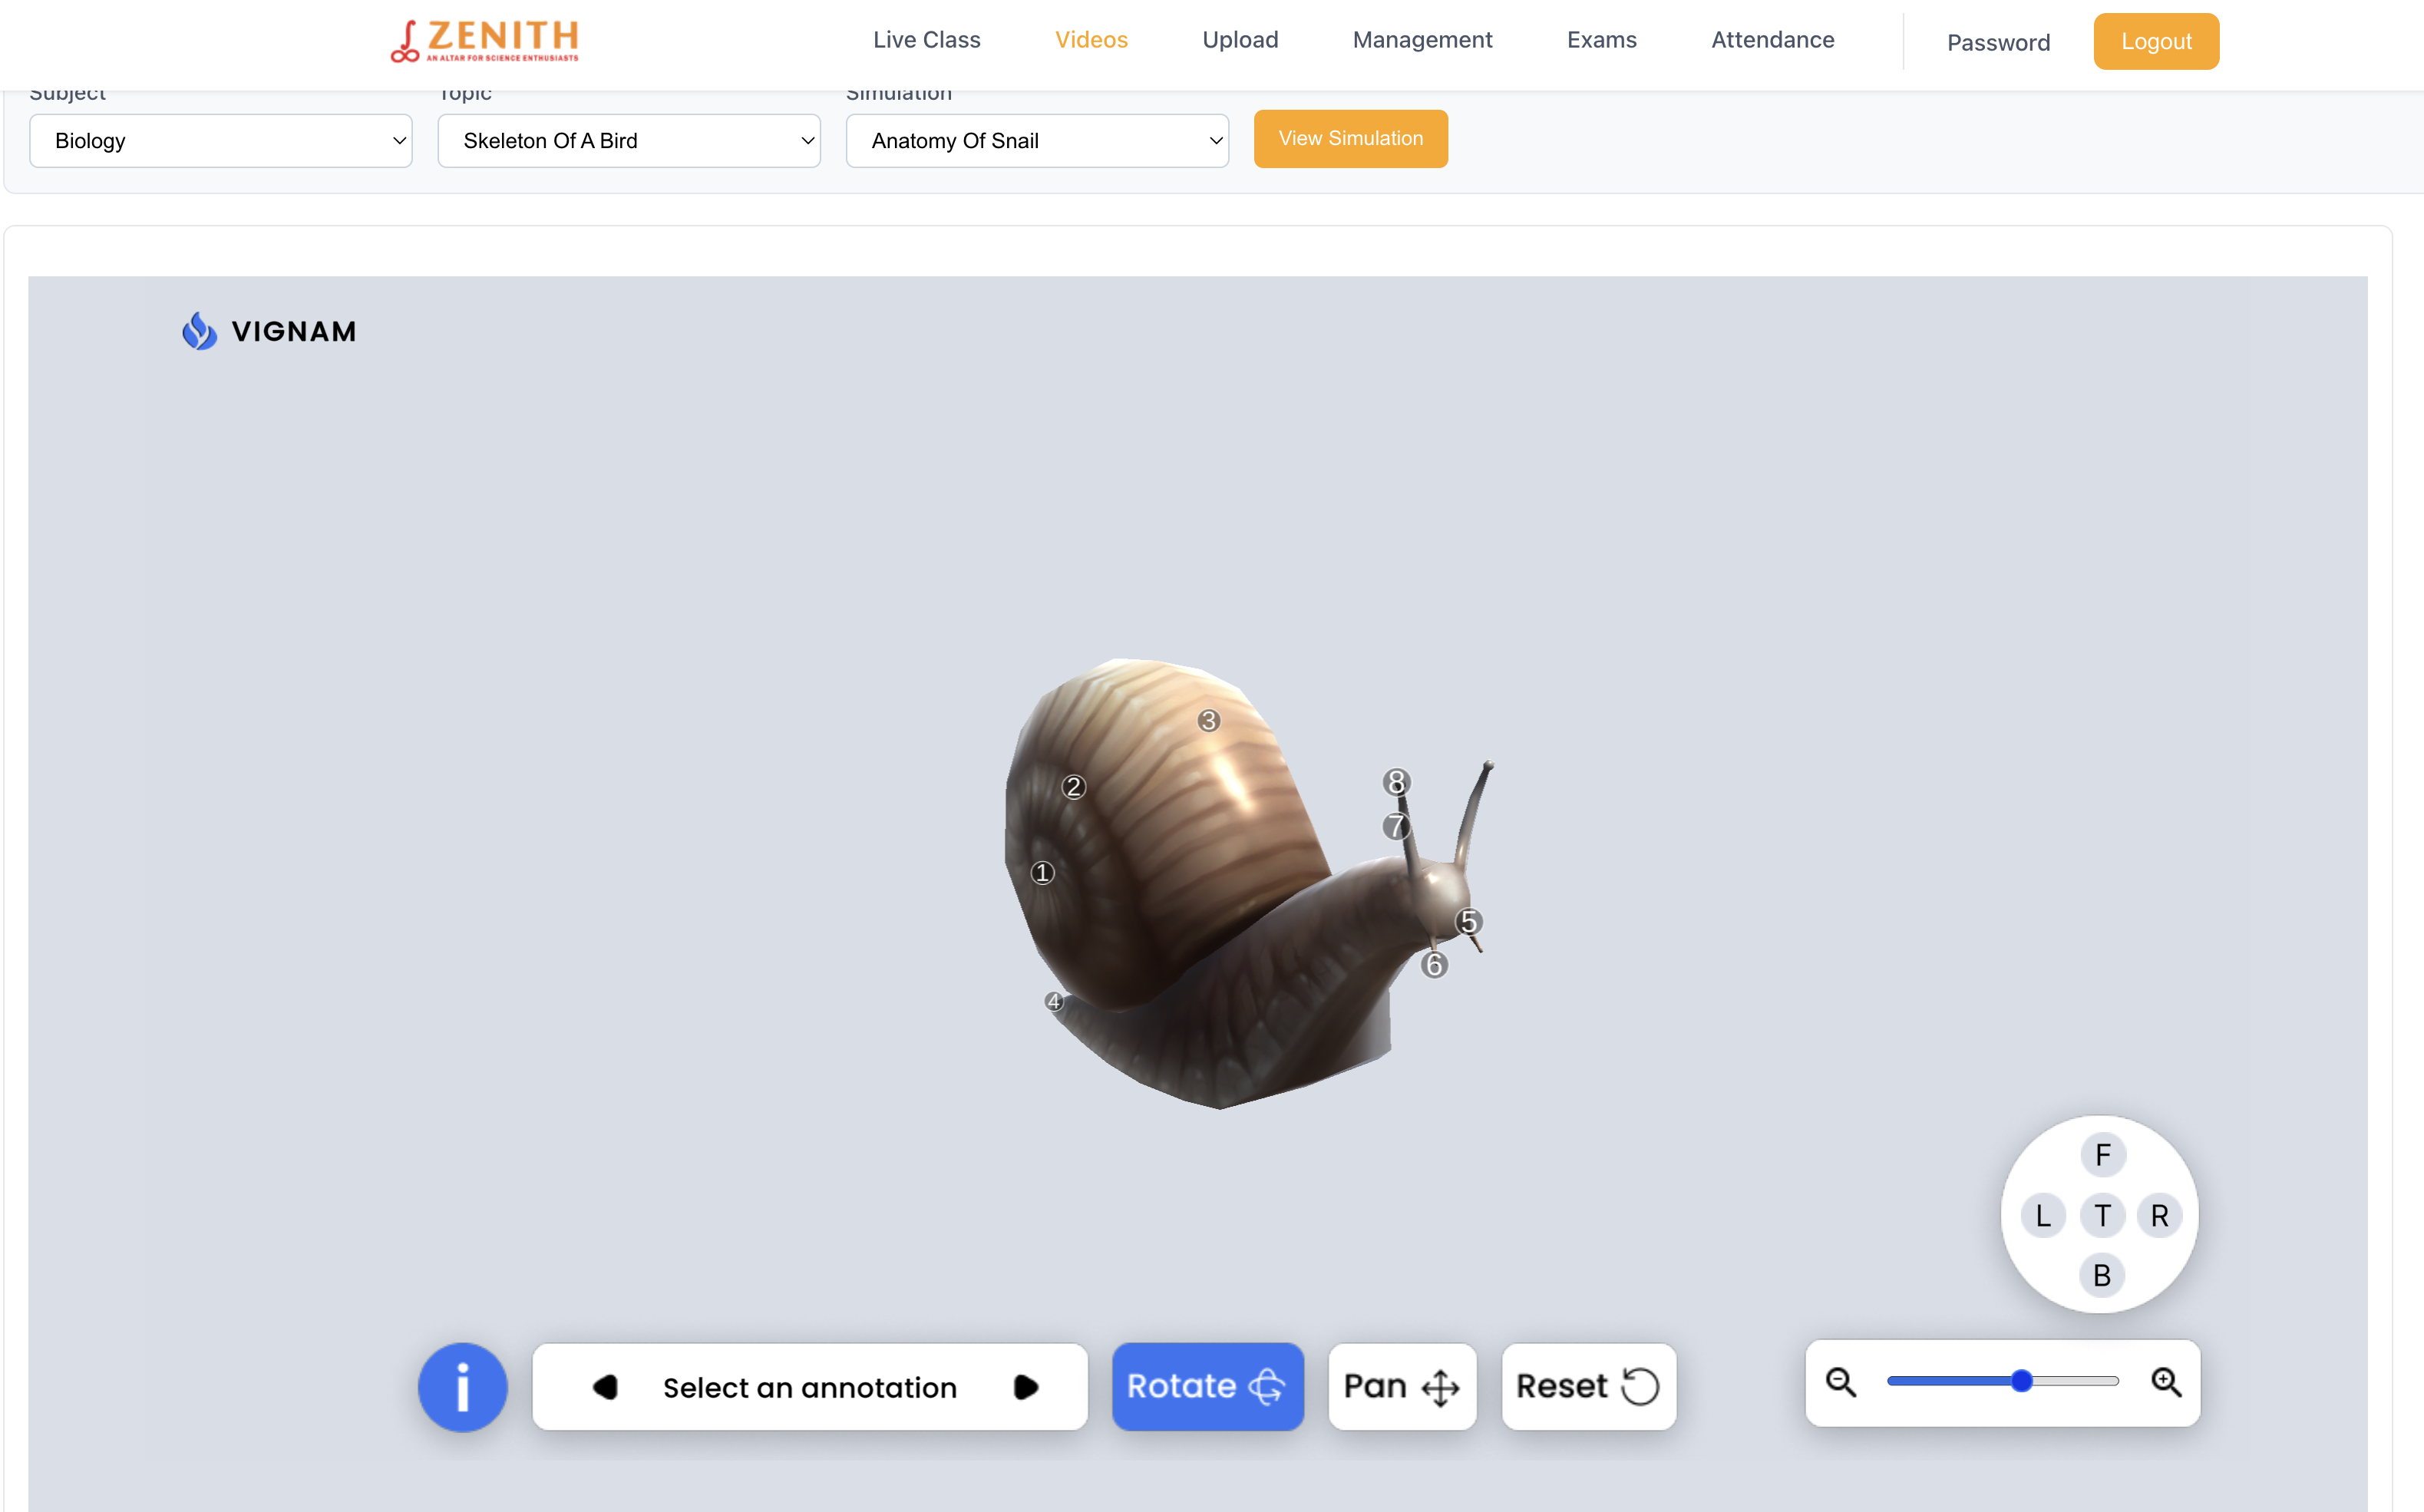Image resolution: width=2424 pixels, height=1512 pixels.
Task: Open the Live Class menu item
Action: [926, 40]
